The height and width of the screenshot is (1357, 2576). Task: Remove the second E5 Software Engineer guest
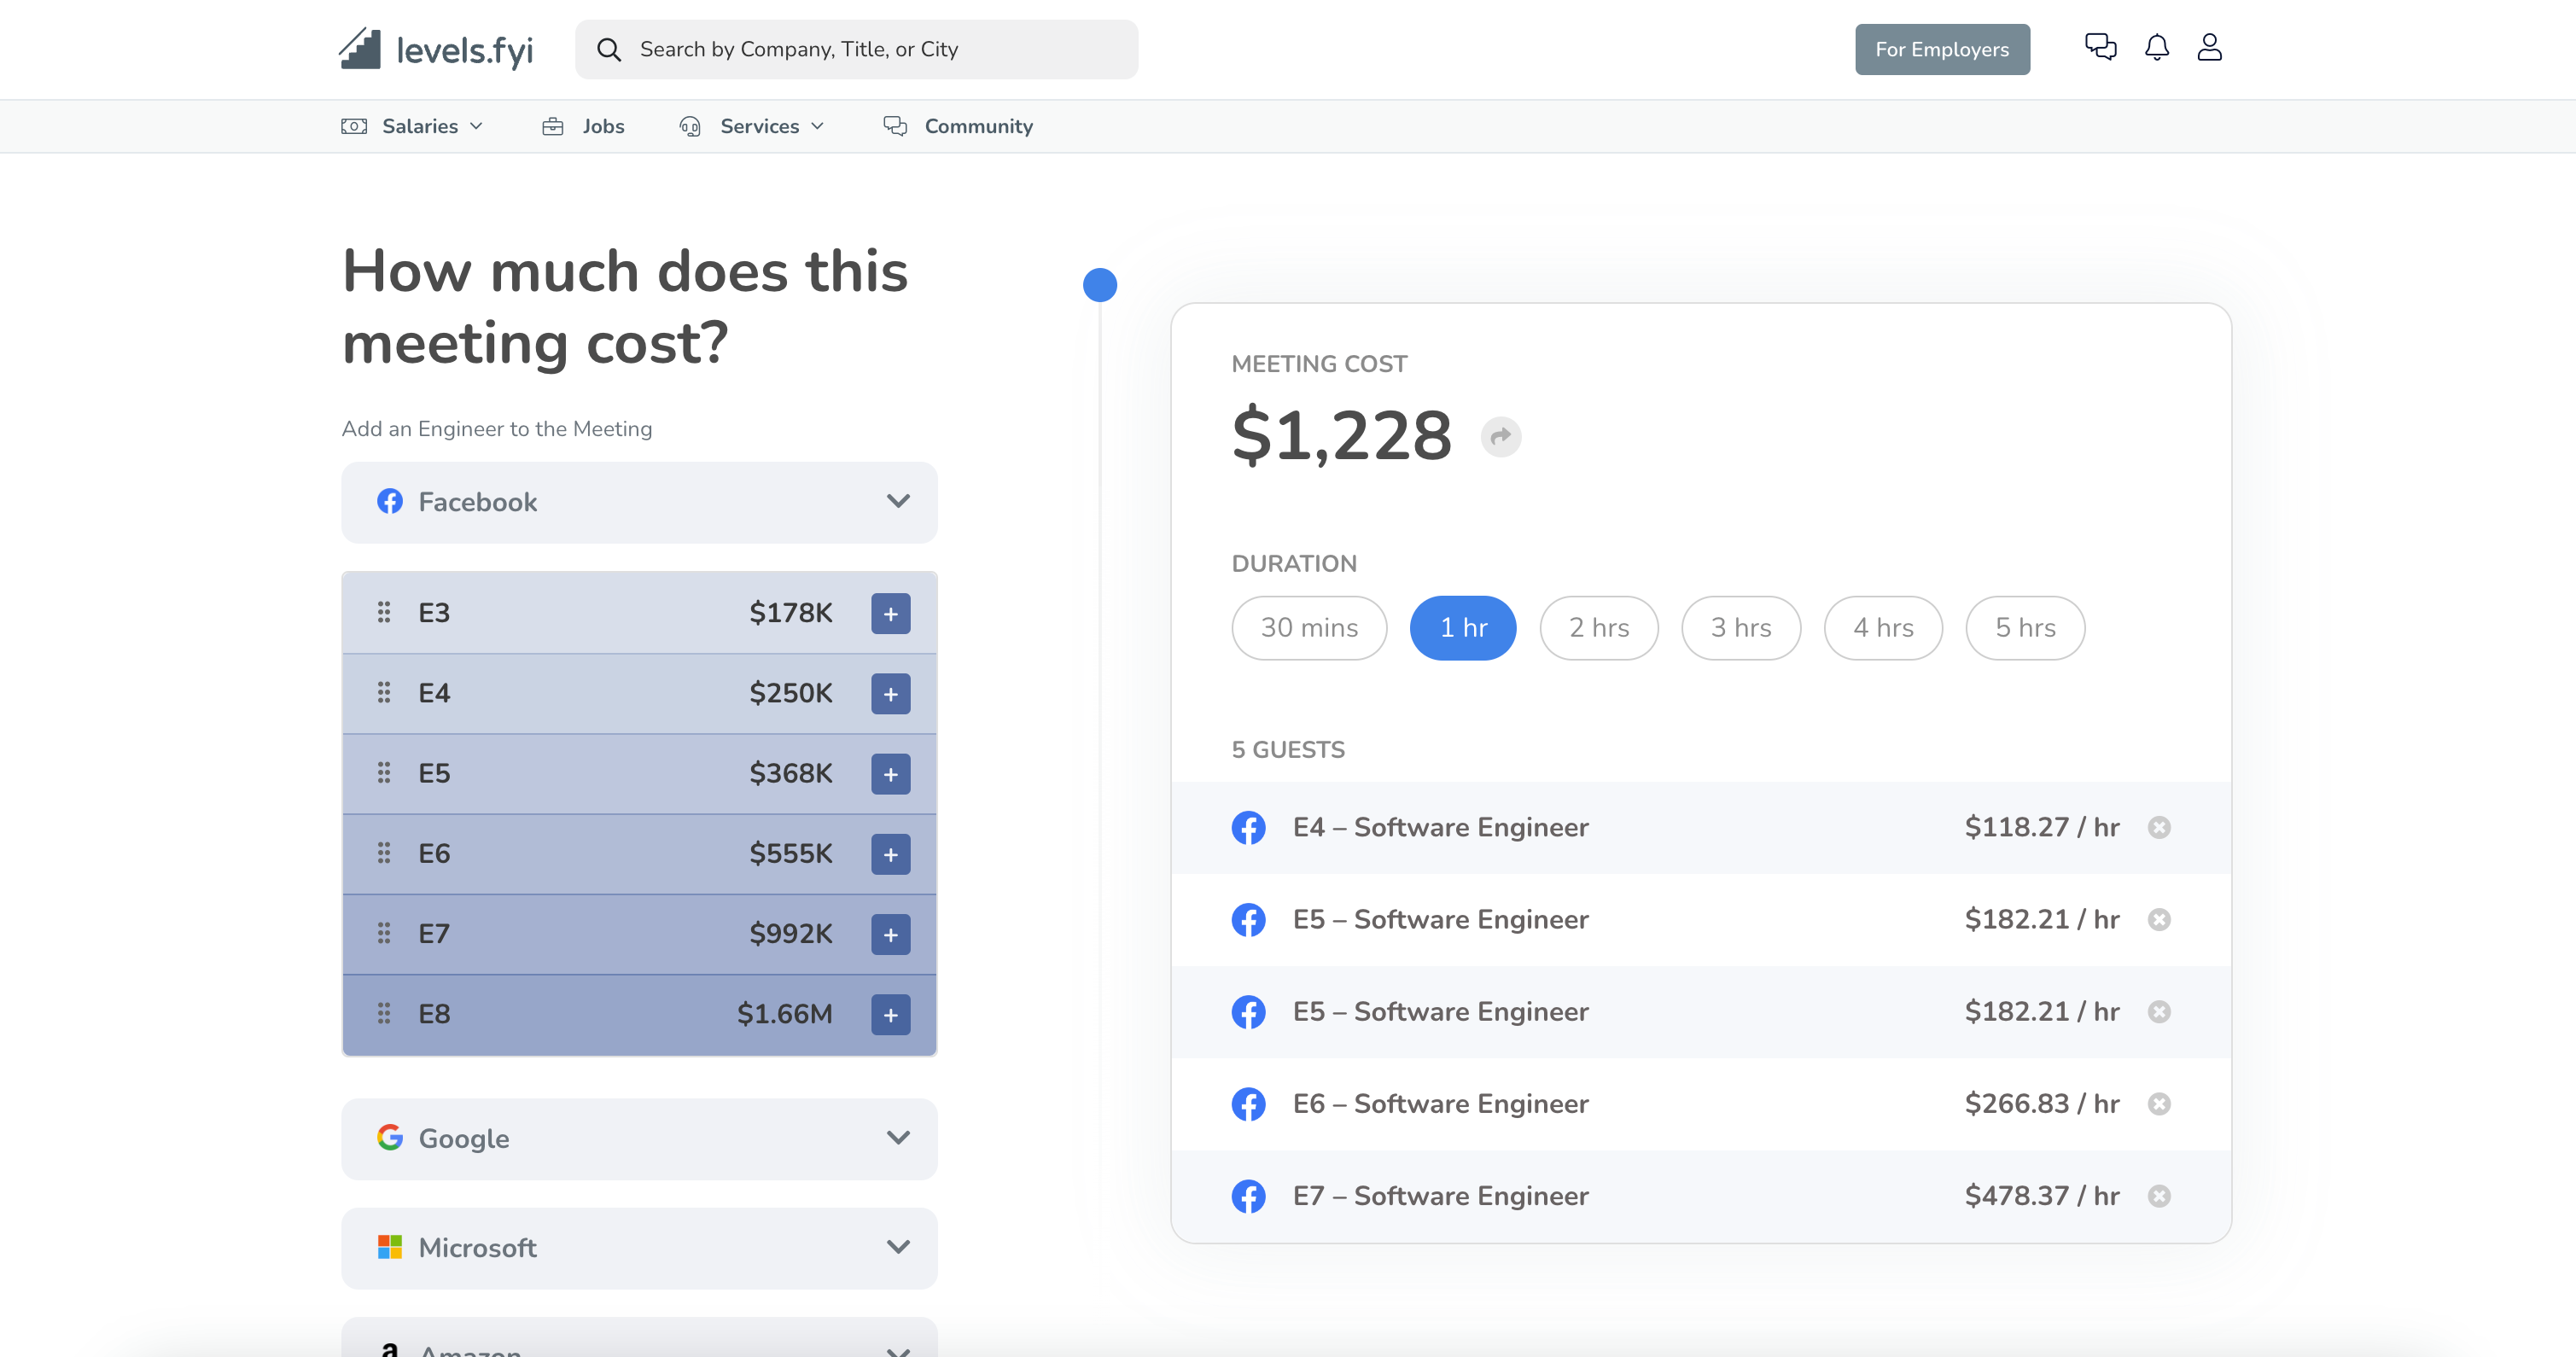pos(2159,1011)
